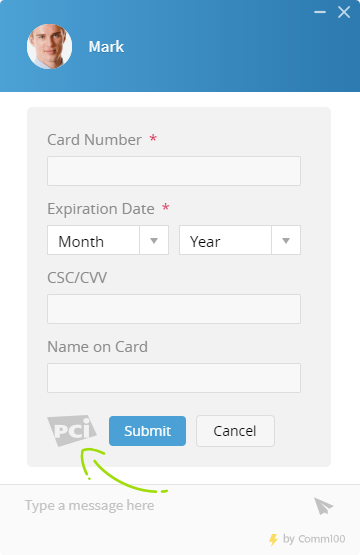The width and height of the screenshot is (360, 555).
Task: Click the agent name Mark
Action: point(106,47)
